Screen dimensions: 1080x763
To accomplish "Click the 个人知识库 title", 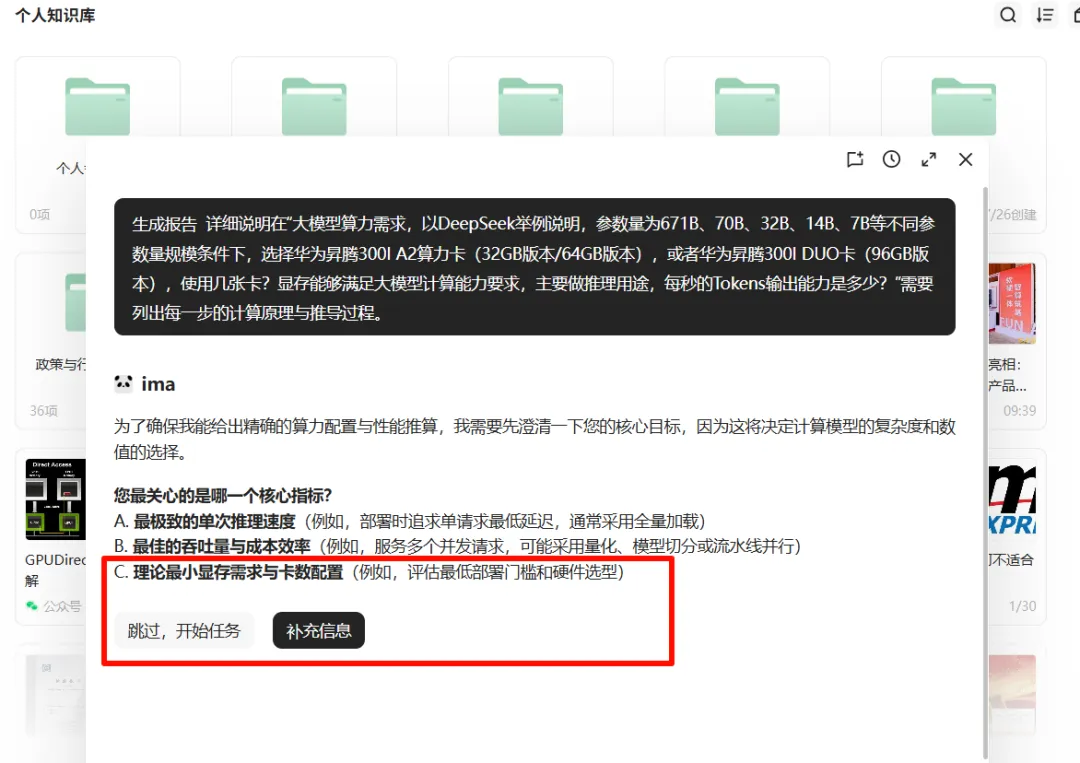I will 55,15.
